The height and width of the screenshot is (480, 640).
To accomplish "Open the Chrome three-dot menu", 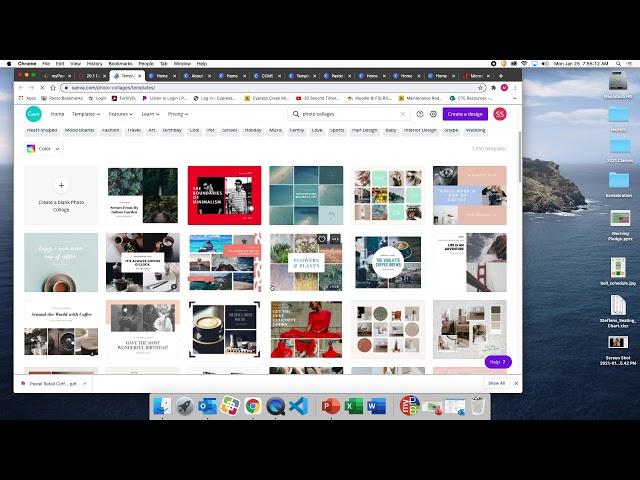I will click(x=515, y=88).
